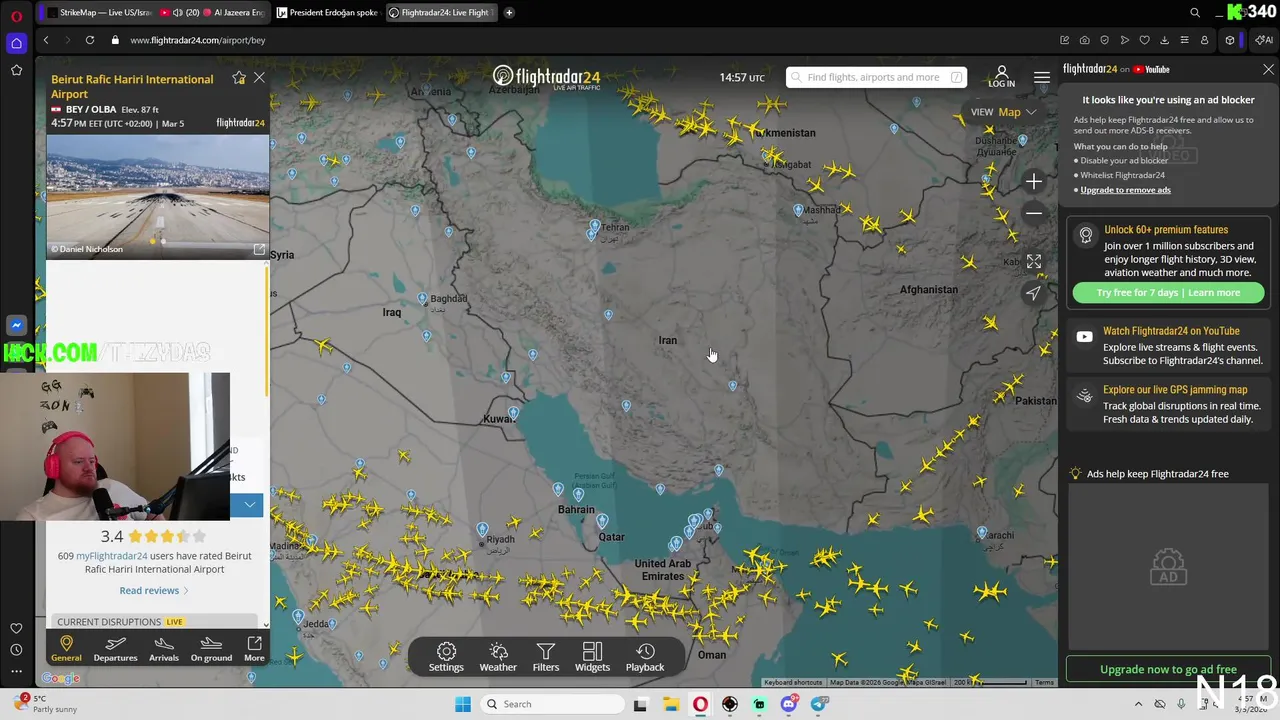Reload the page
1280x720 pixels.
pyautogui.click(x=90, y=40)
